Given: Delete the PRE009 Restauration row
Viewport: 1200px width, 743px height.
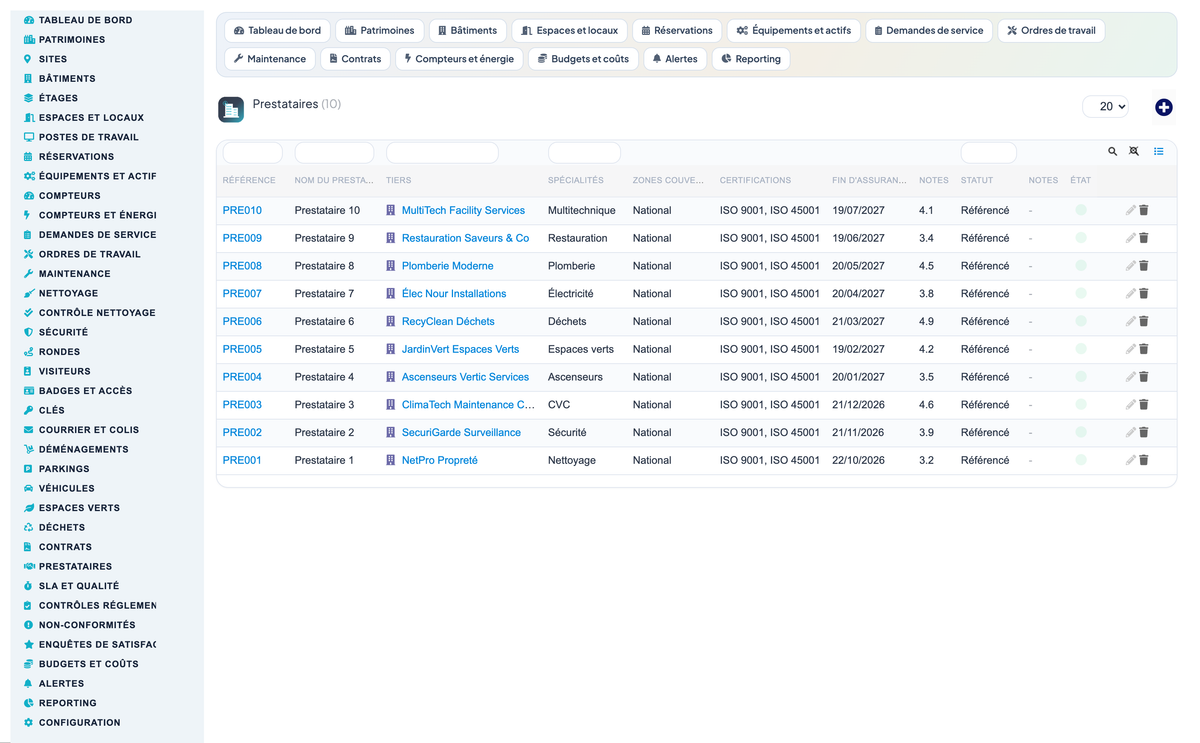Looking at the screenshot, I should coord(1144,238).
